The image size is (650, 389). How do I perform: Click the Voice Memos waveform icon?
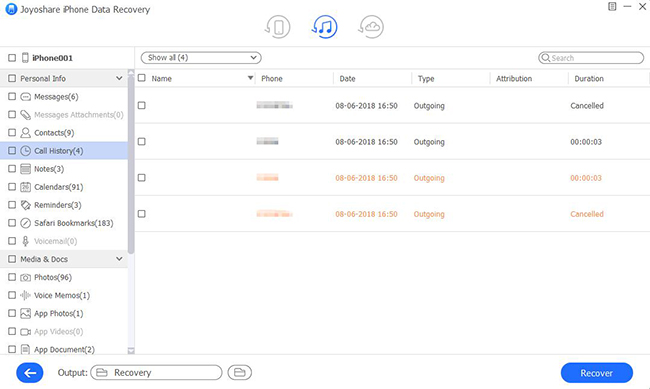coord(26,295)
